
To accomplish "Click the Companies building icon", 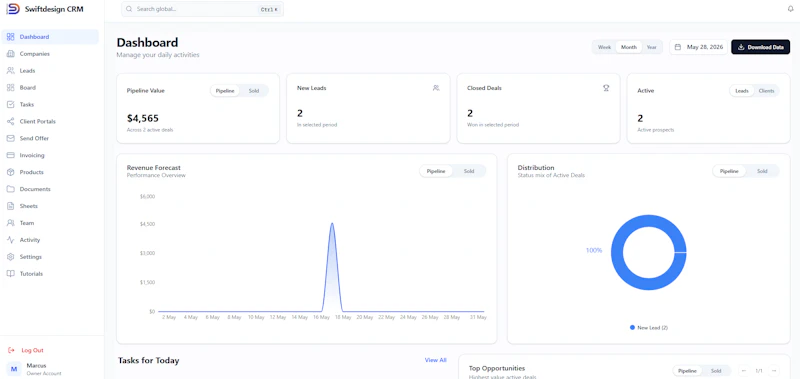I will tap(10, 54).
